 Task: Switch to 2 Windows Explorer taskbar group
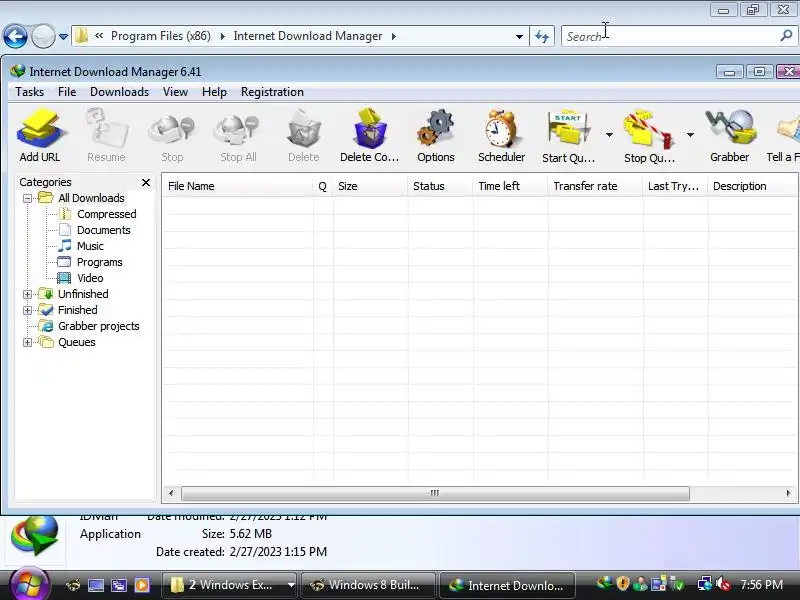[x=230, y=585]
